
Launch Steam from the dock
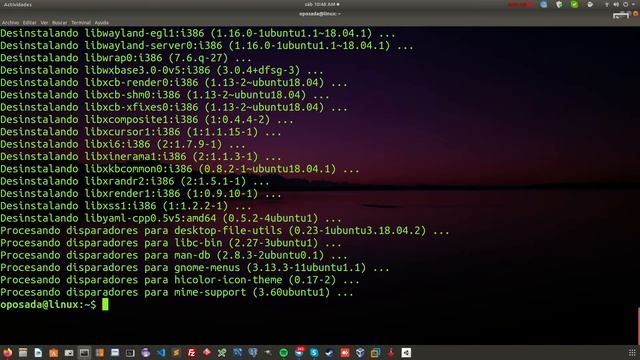pos(329,353)
